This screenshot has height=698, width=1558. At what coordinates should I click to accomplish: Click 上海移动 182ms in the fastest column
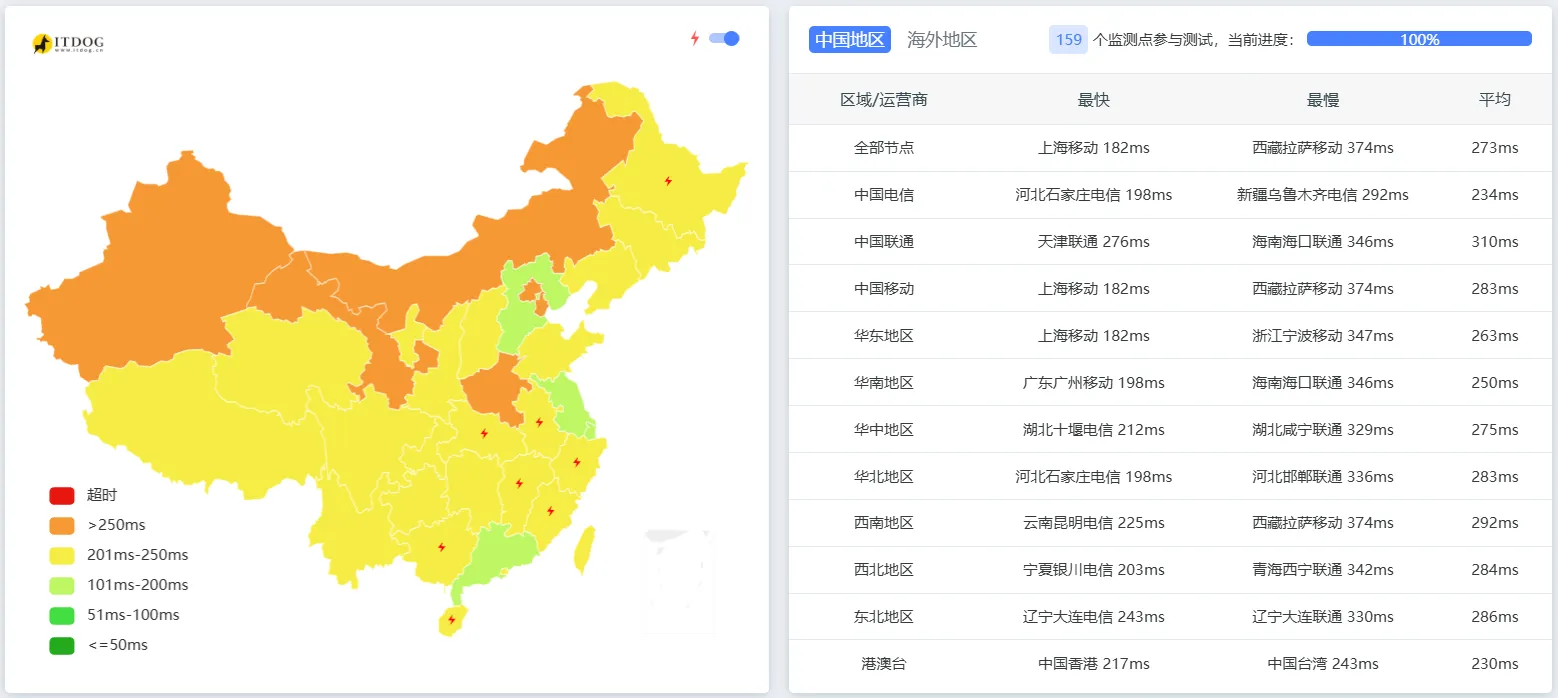click(1094, 147)
